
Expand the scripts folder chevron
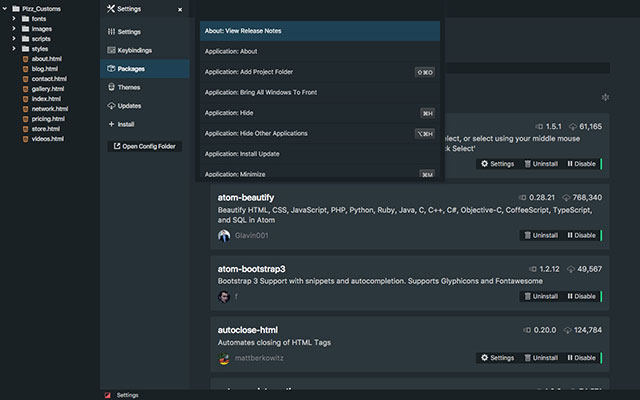click(14, 38)
